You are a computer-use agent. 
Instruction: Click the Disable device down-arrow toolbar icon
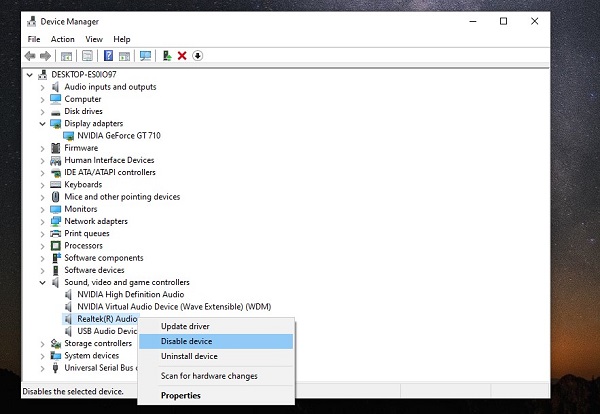(x=197, y=56)
